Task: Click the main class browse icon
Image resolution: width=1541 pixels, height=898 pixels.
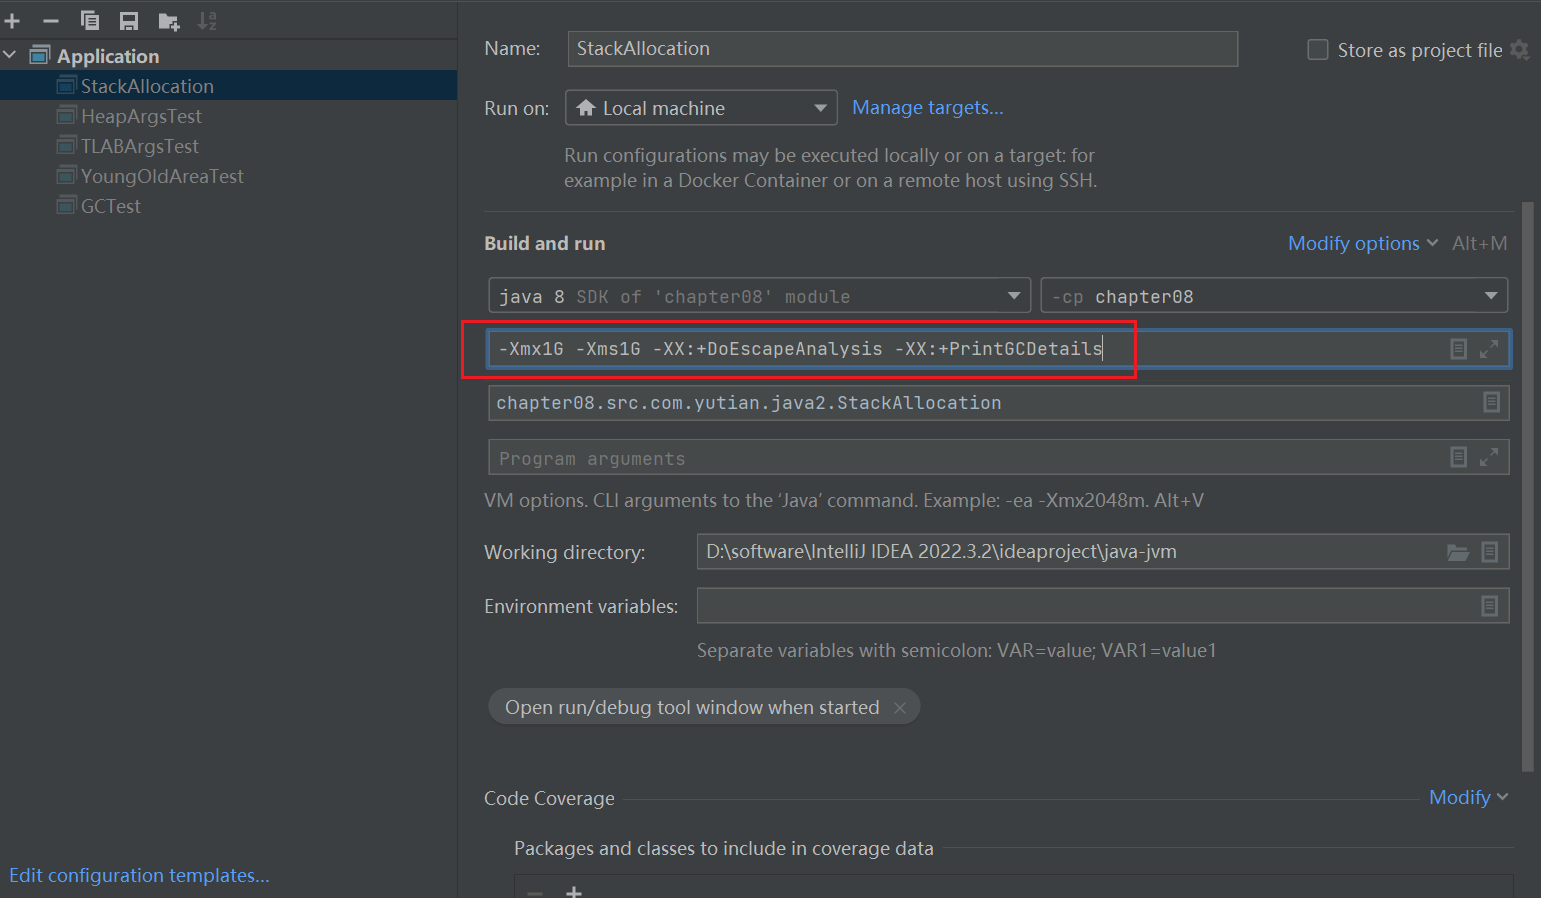Action: pyautogui.click(x=1491, y=402)
